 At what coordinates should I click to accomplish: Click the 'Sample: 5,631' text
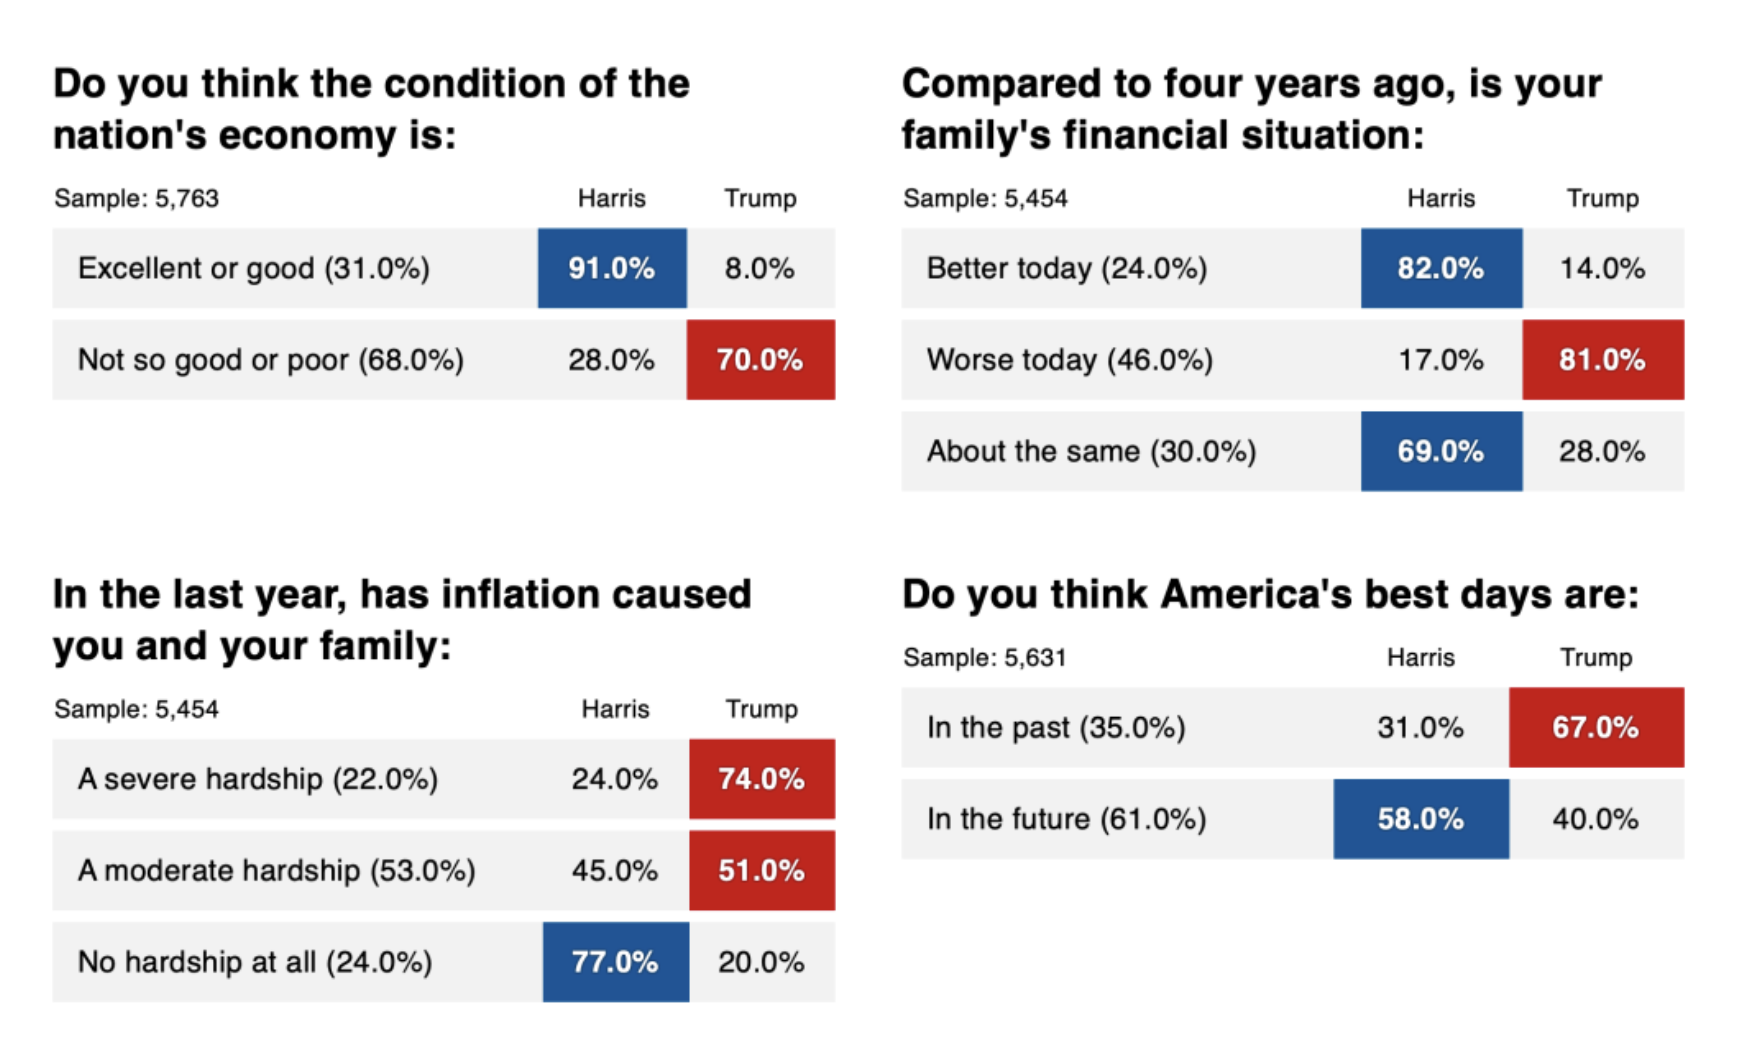[984, 657]
